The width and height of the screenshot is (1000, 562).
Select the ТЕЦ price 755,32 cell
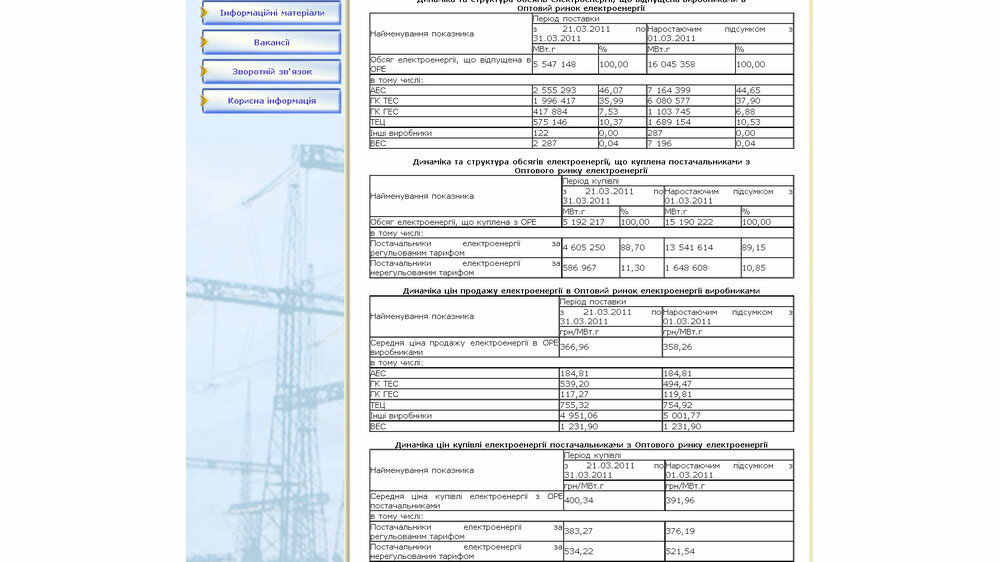point(611,405)
